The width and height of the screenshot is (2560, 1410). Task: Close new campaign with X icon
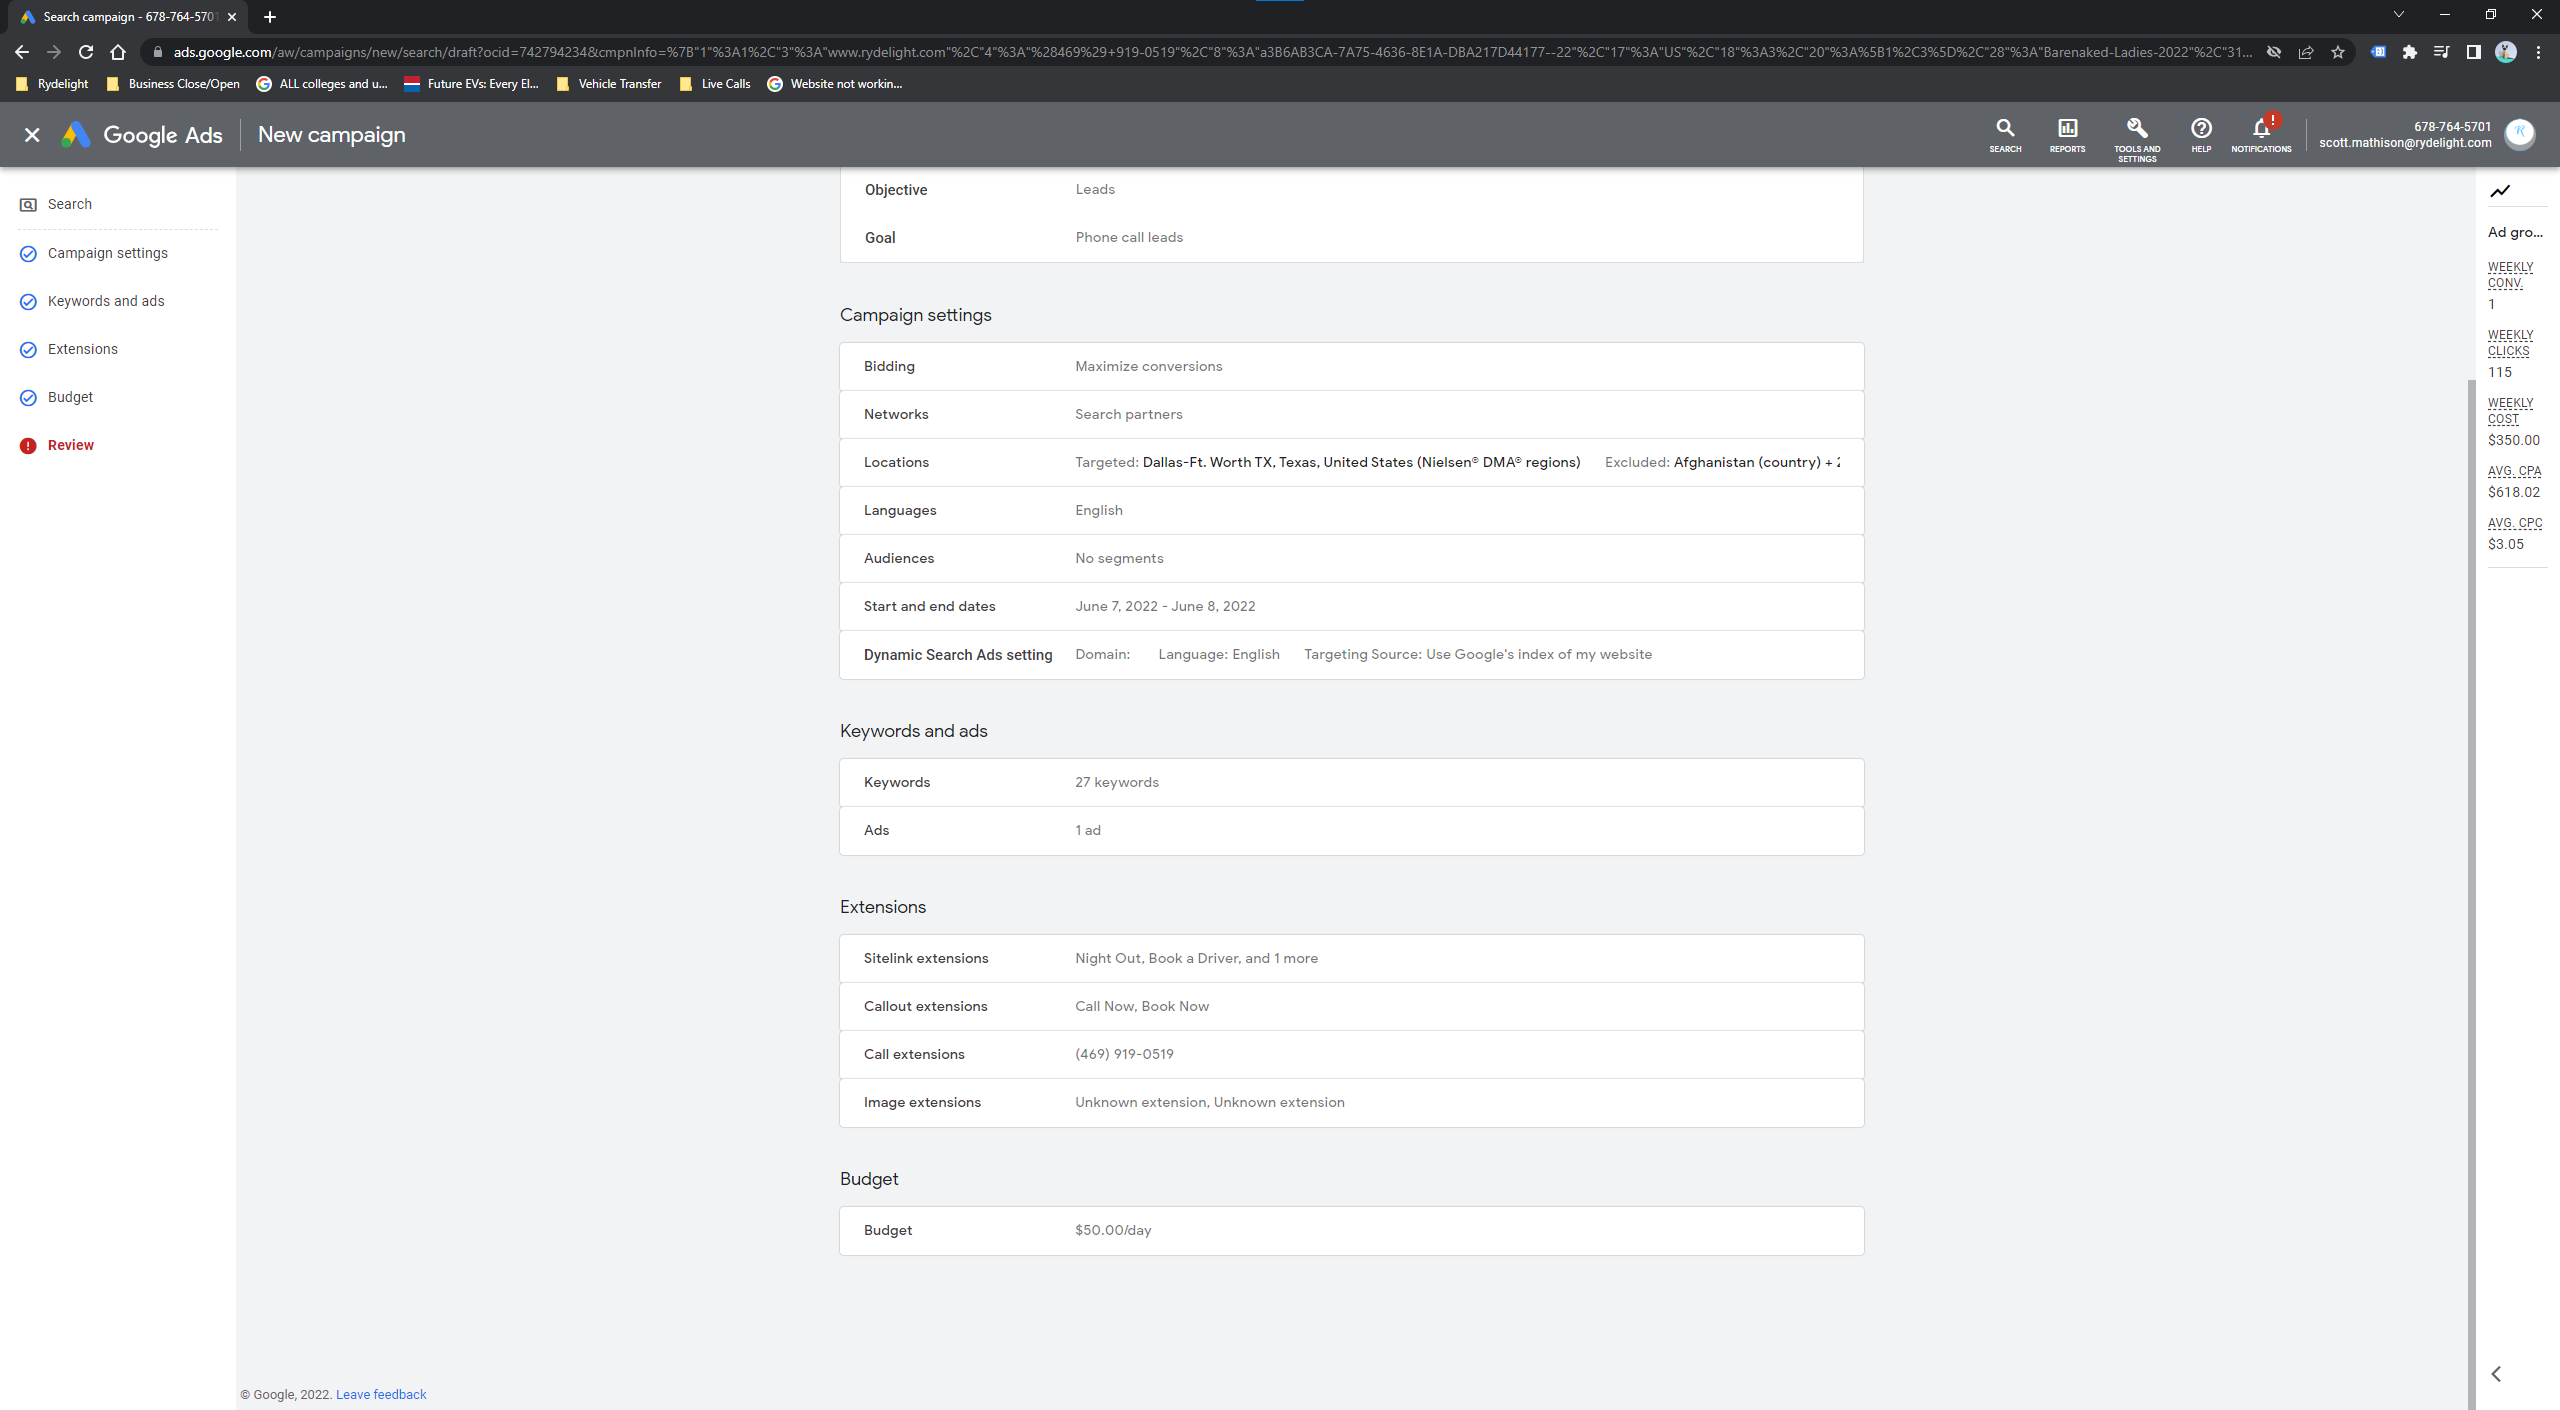pyautogui.click(x=32, y=135)
